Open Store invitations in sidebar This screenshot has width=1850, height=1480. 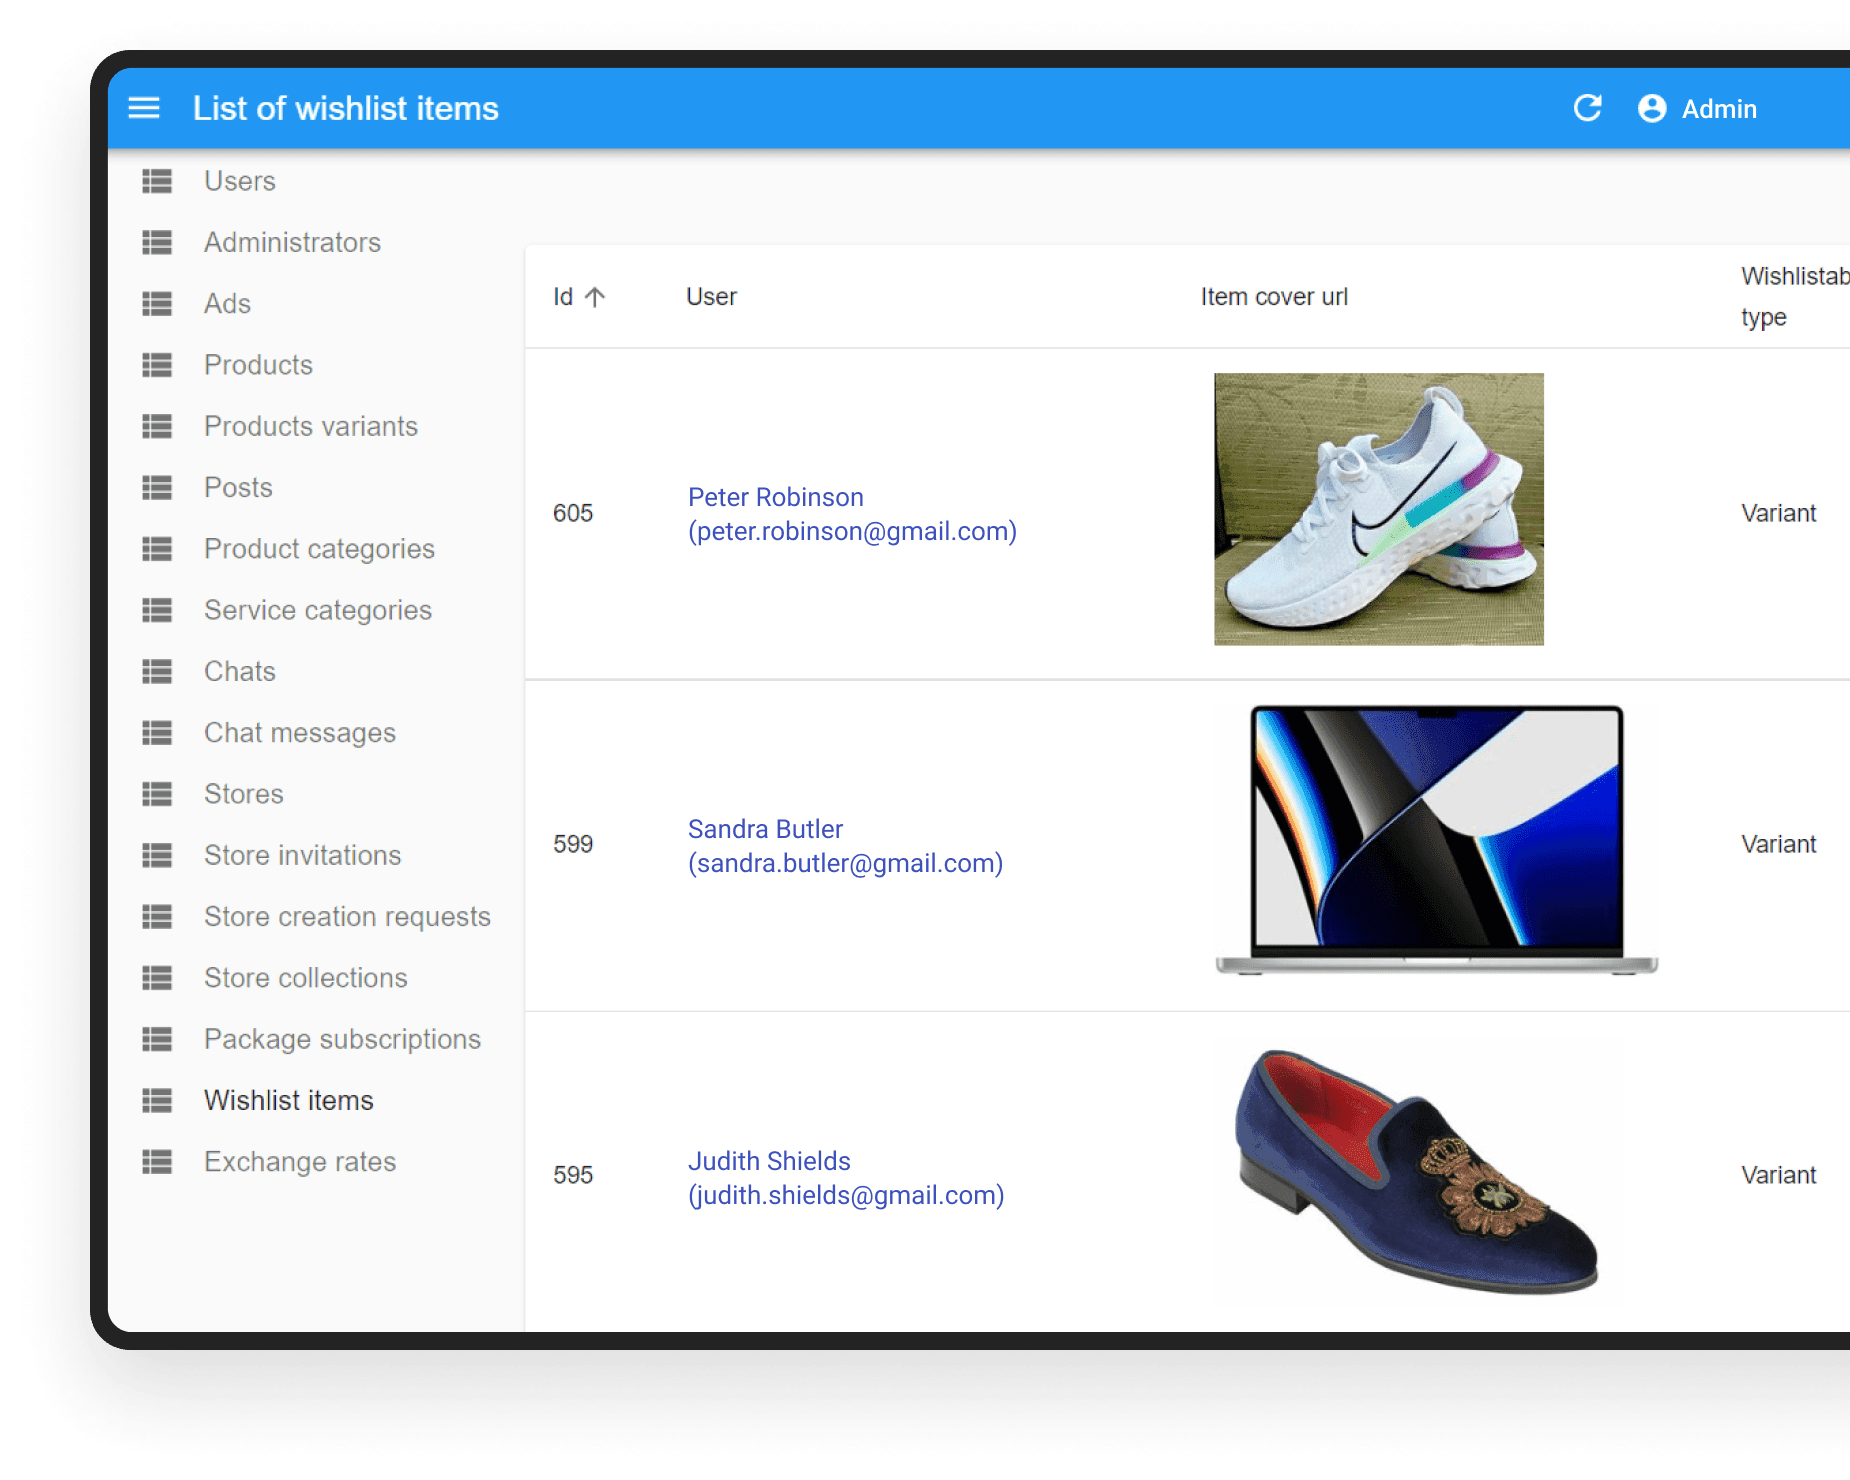point(302,855)
